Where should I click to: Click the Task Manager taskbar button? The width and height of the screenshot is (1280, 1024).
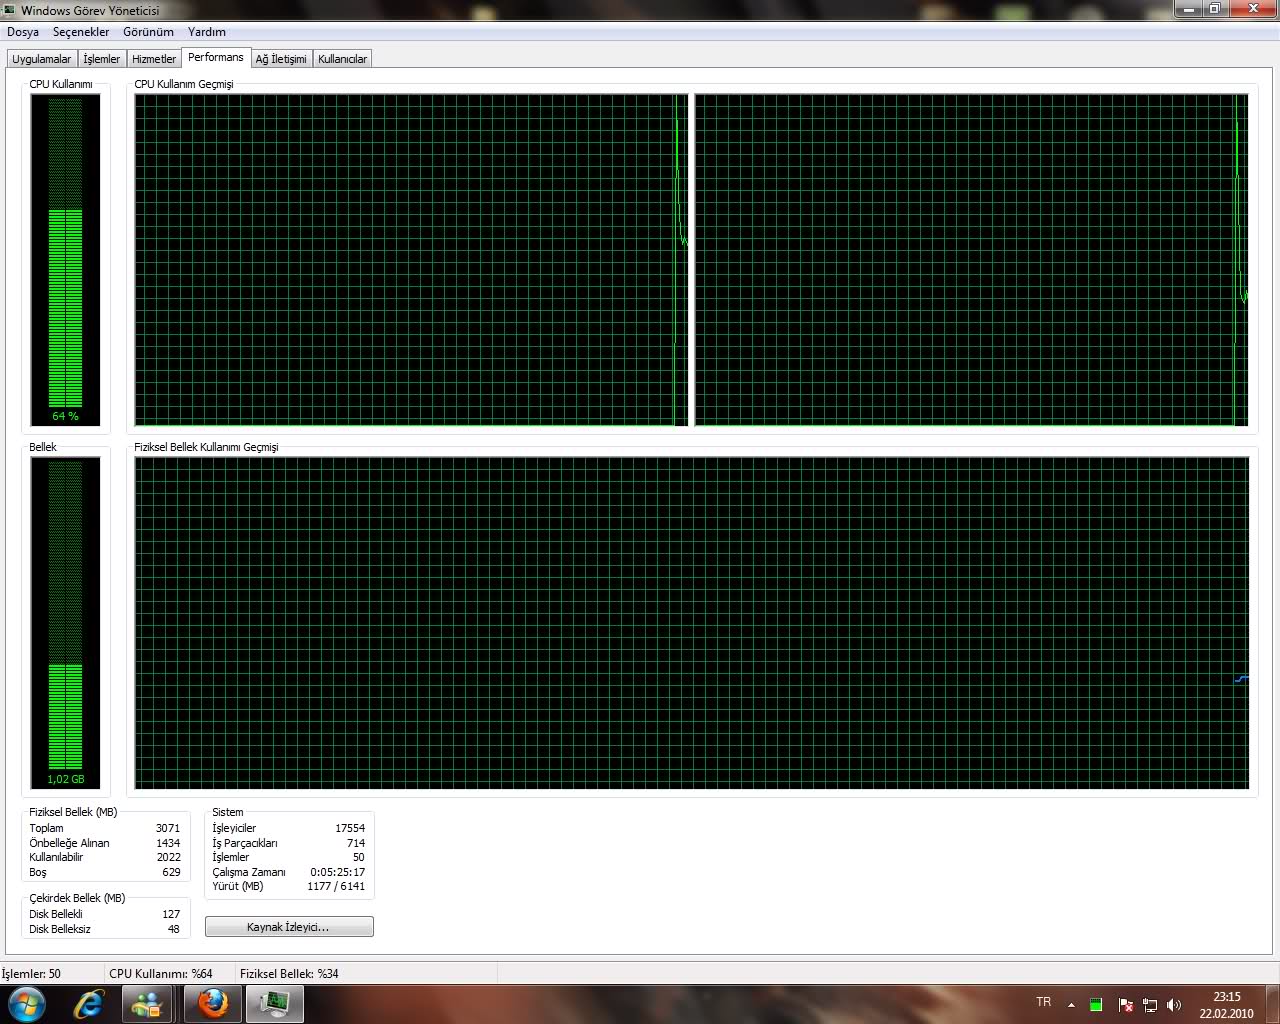point(274,1003)
